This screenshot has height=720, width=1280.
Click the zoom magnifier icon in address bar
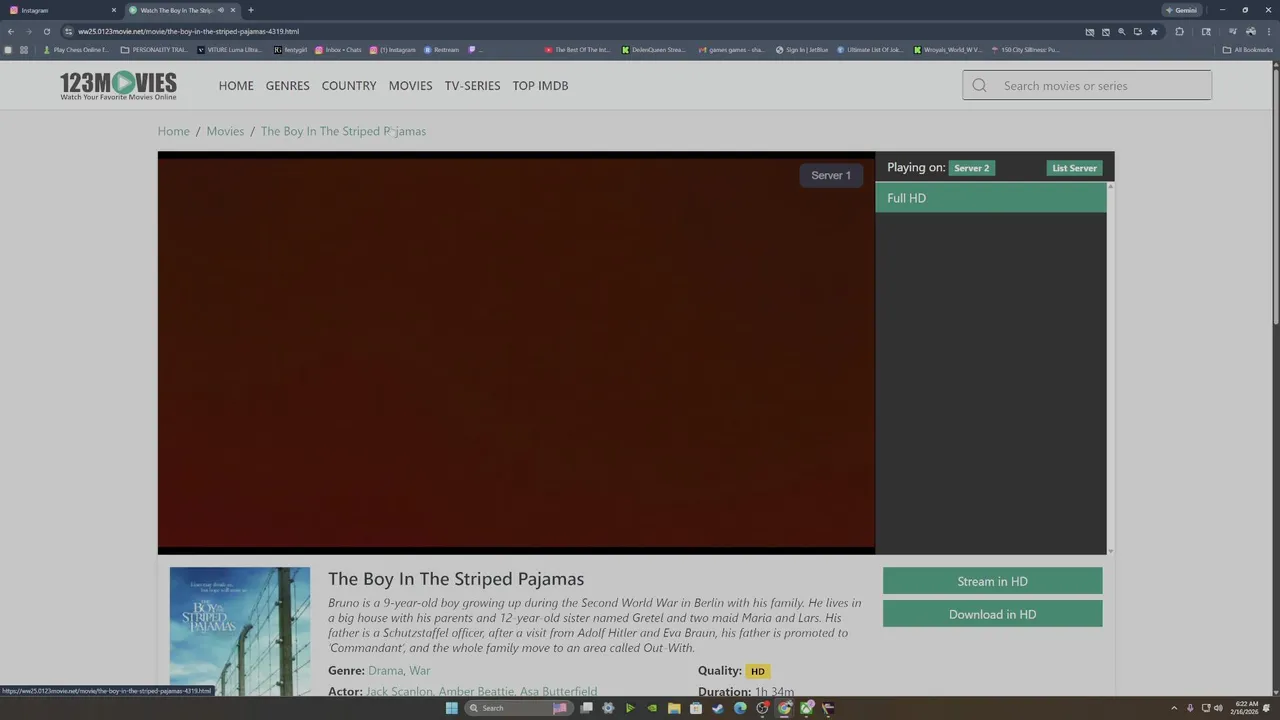coord(1121,31)
